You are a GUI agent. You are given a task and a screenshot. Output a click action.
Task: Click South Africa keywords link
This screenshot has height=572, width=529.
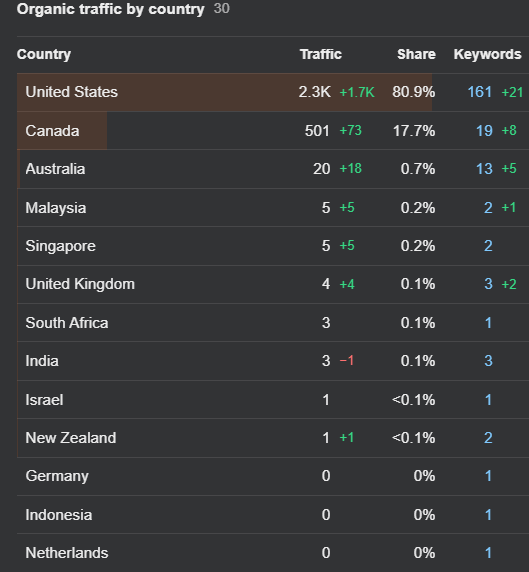coord(488,323)
